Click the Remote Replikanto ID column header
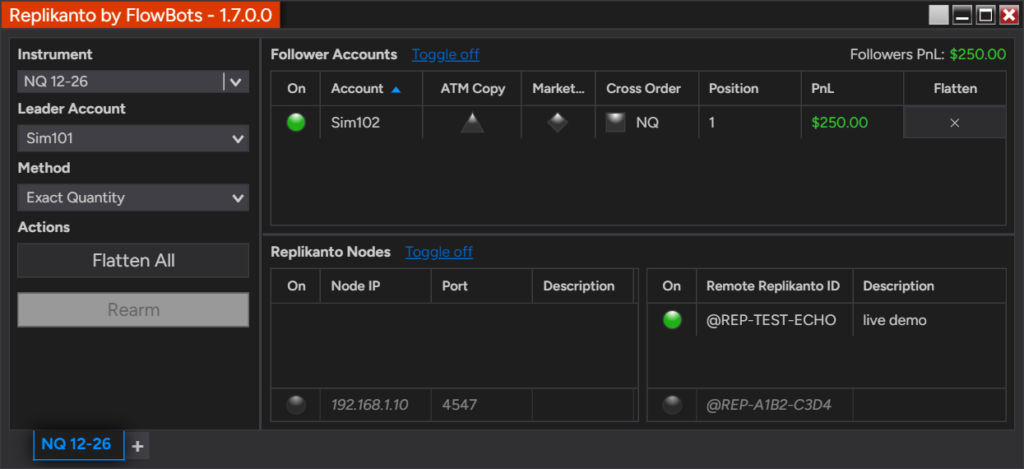 pos(775,286)
